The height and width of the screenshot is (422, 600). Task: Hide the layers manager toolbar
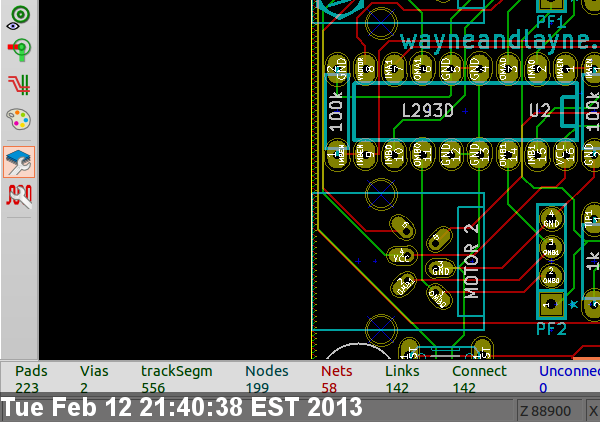click(x=19, y=162)
